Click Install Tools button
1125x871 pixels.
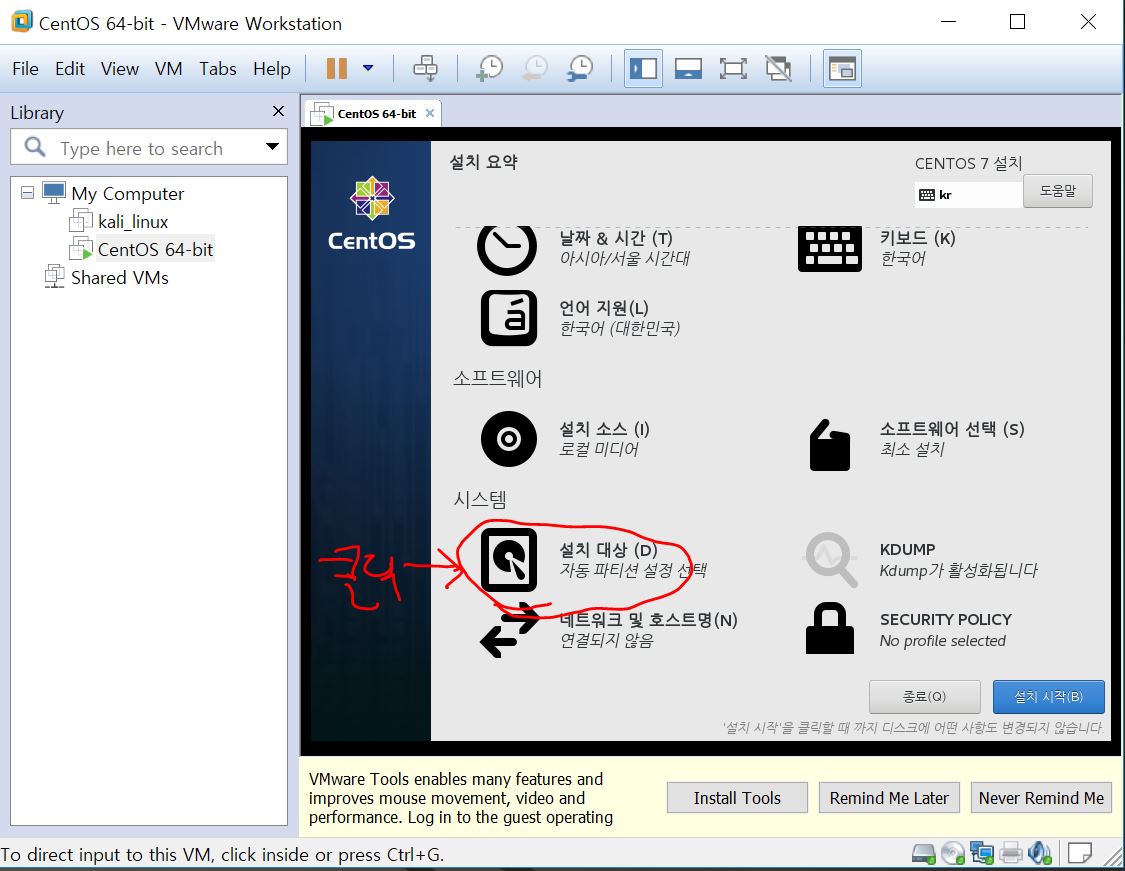737,798
